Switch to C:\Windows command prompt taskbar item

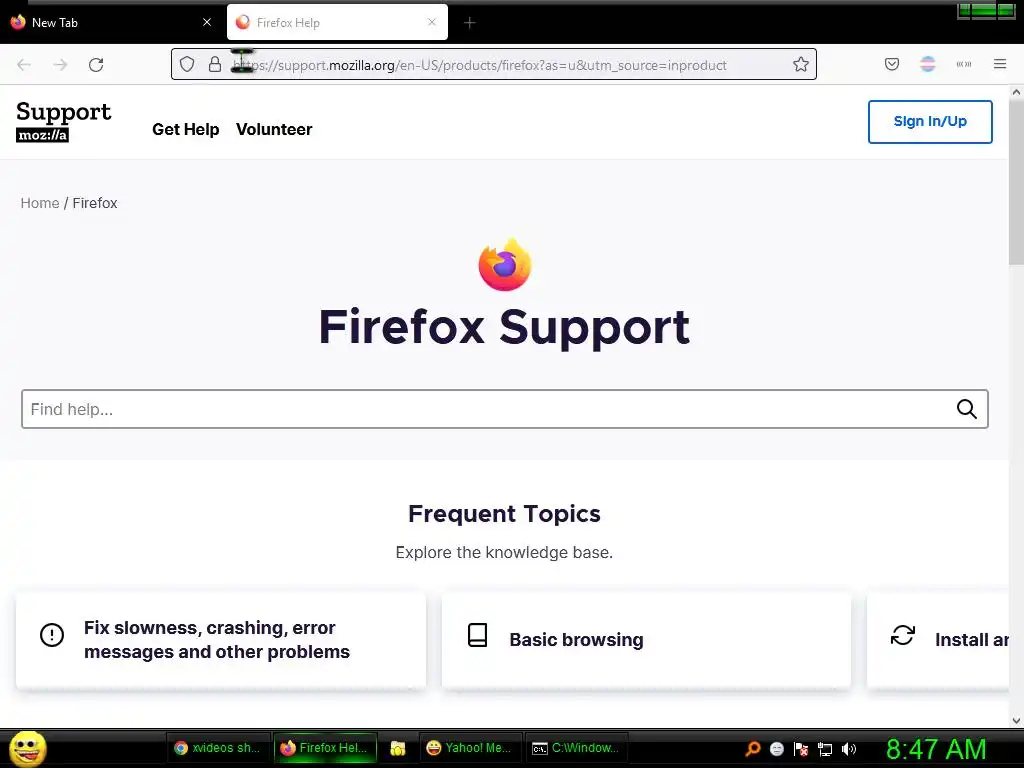(x=576, y=748)
